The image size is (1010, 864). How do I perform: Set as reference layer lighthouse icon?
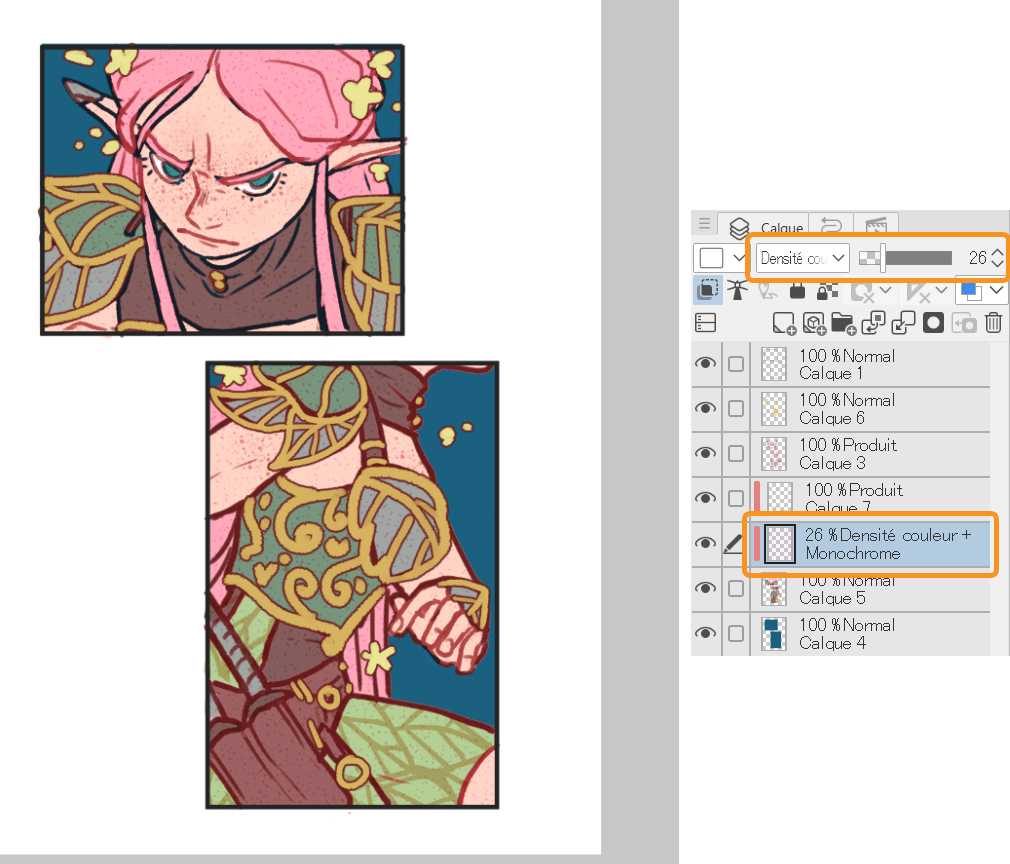point(738,291)
